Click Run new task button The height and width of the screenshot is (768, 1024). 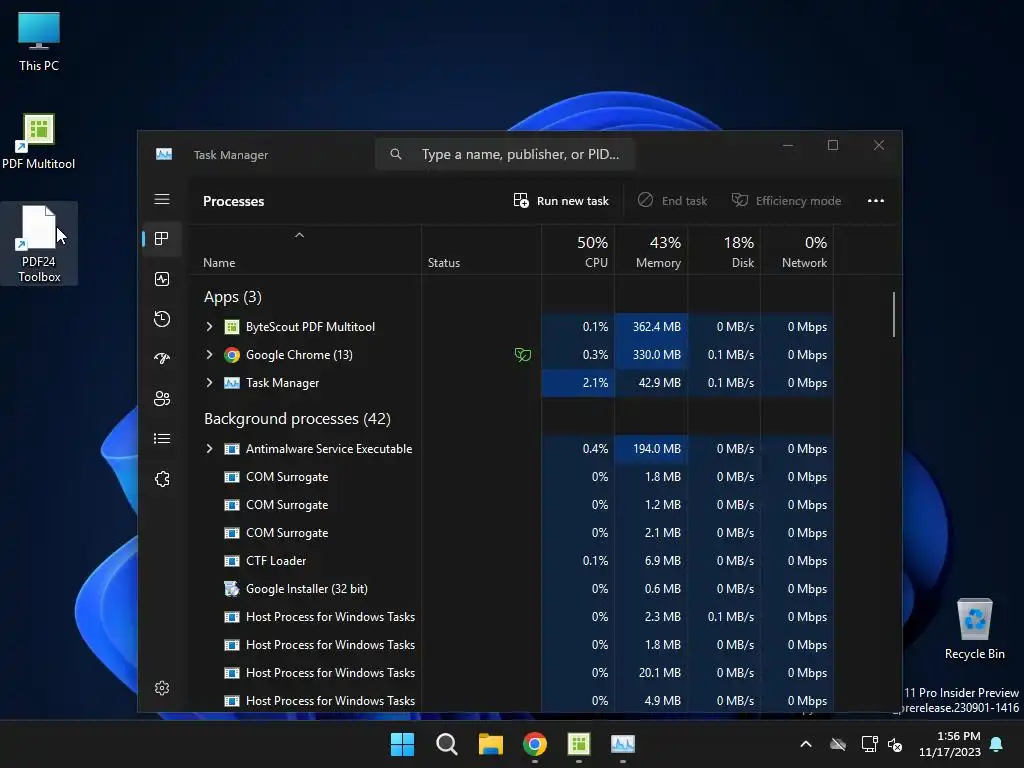[x=561, y=200]
